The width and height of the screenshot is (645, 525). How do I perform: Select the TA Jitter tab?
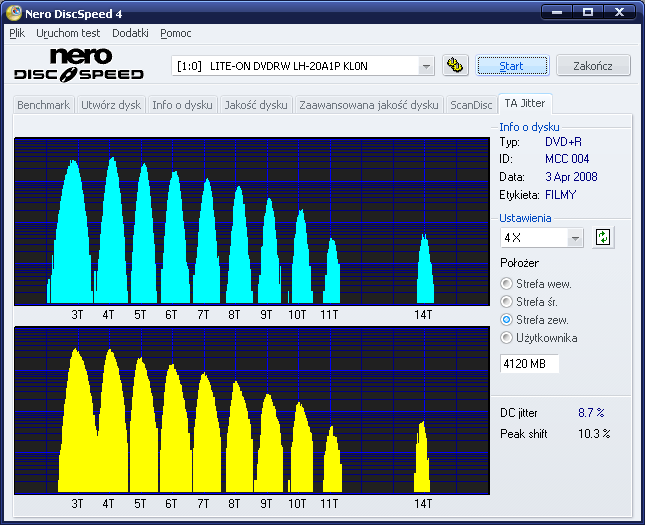[x=525, y=103]
